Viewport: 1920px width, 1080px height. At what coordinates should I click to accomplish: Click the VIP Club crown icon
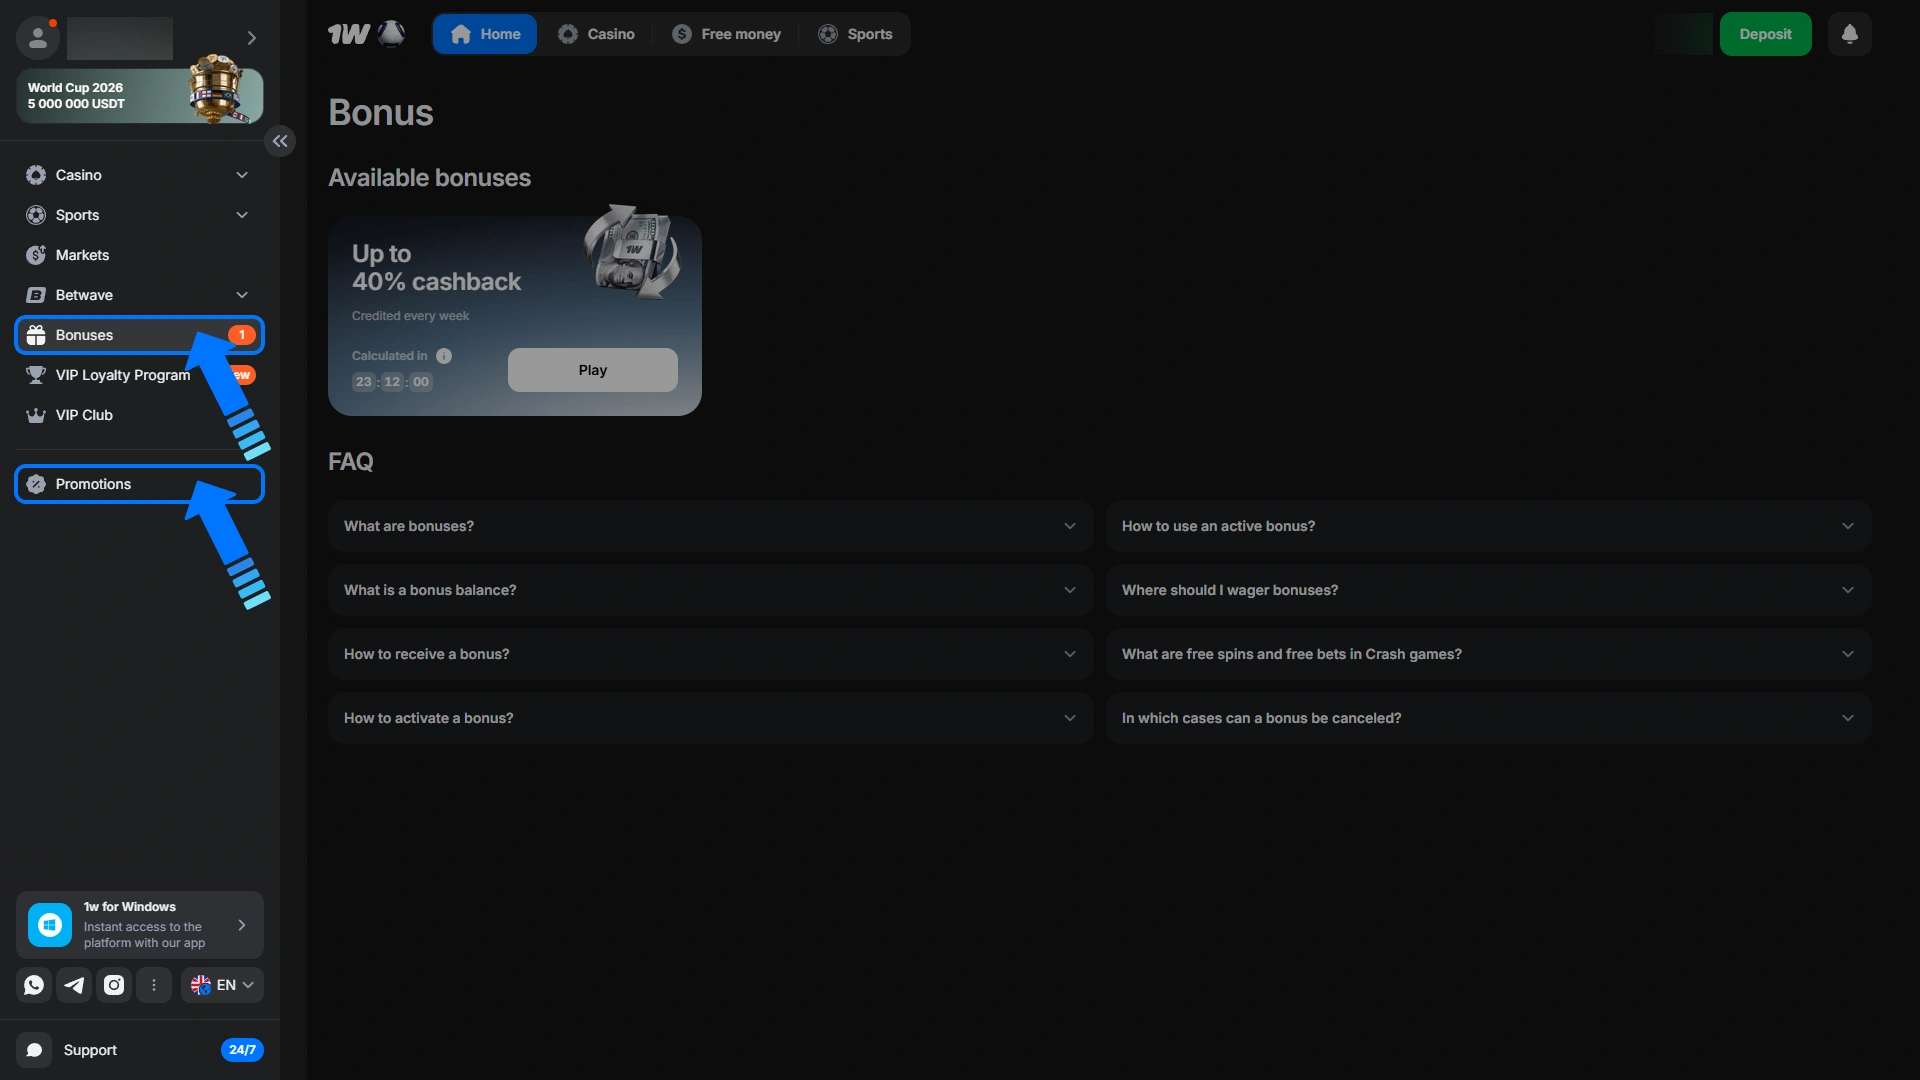[x=36, y=415]
